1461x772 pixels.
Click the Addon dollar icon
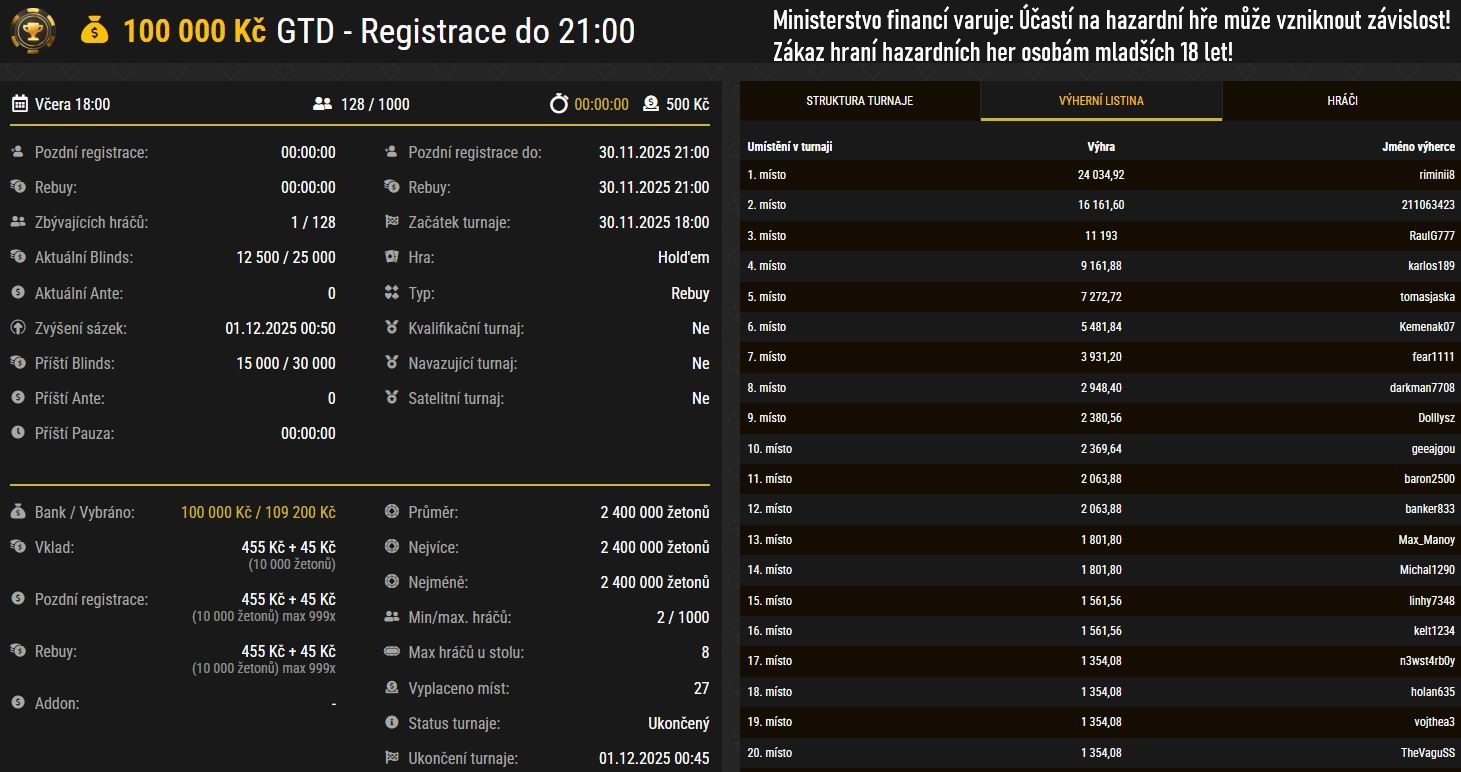coord(18,703)
